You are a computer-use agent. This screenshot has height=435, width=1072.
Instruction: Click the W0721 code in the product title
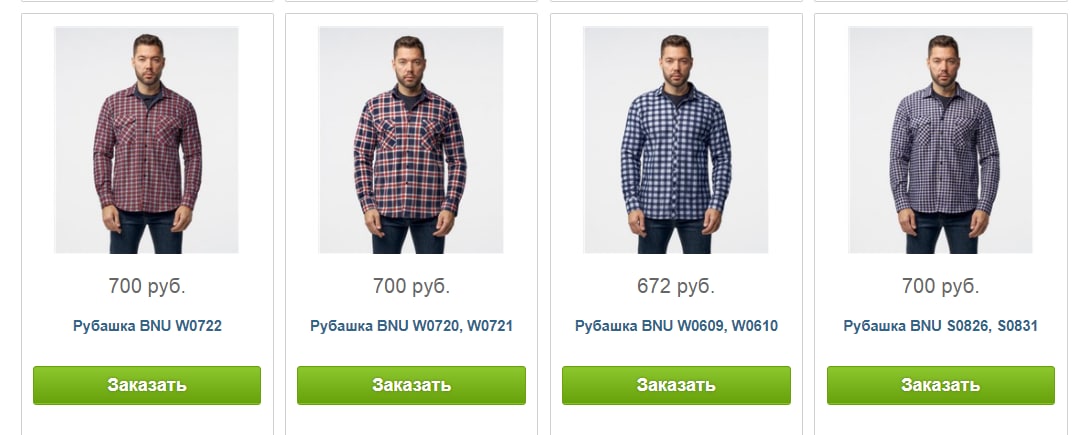[490, 326]
